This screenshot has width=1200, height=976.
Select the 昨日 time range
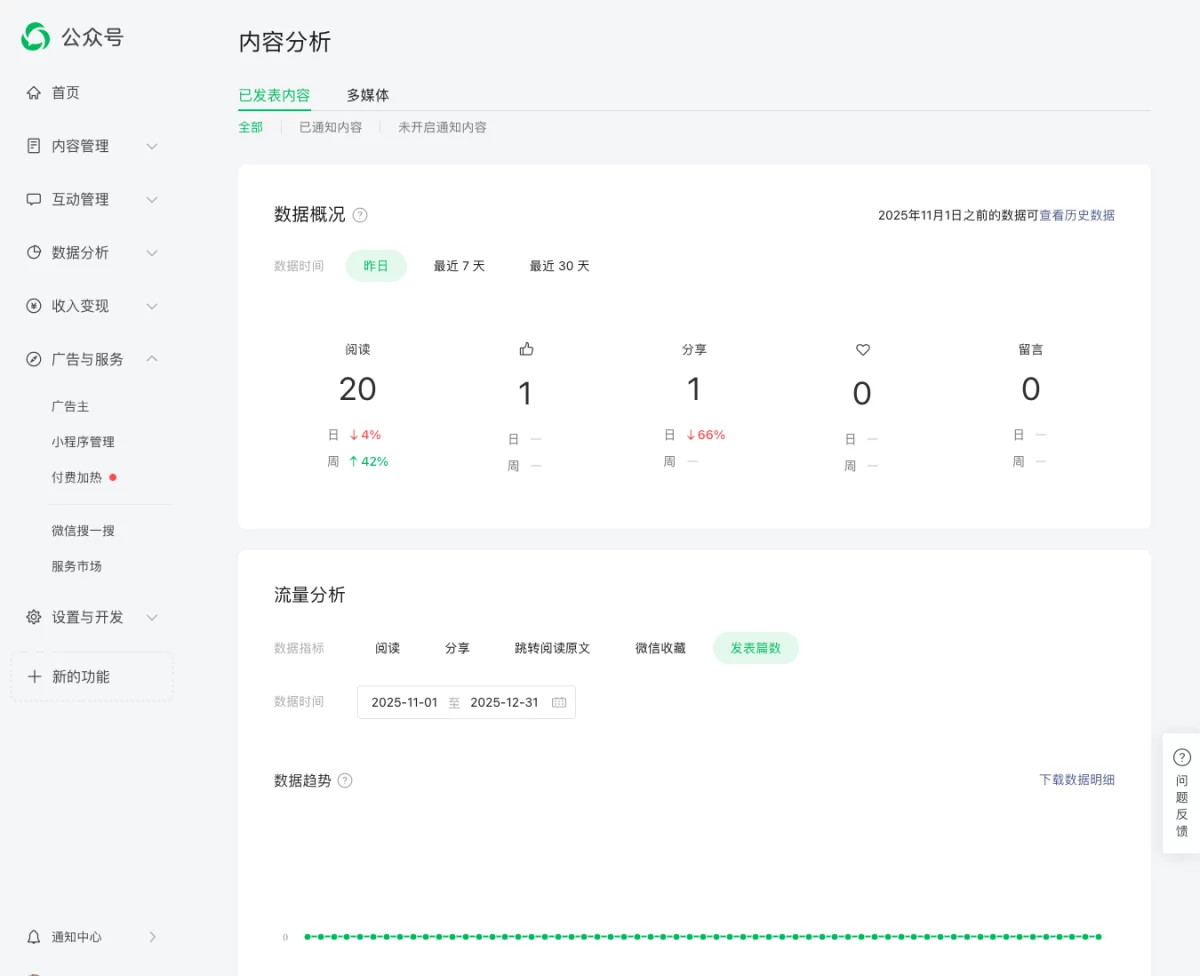tap(376, 266)
